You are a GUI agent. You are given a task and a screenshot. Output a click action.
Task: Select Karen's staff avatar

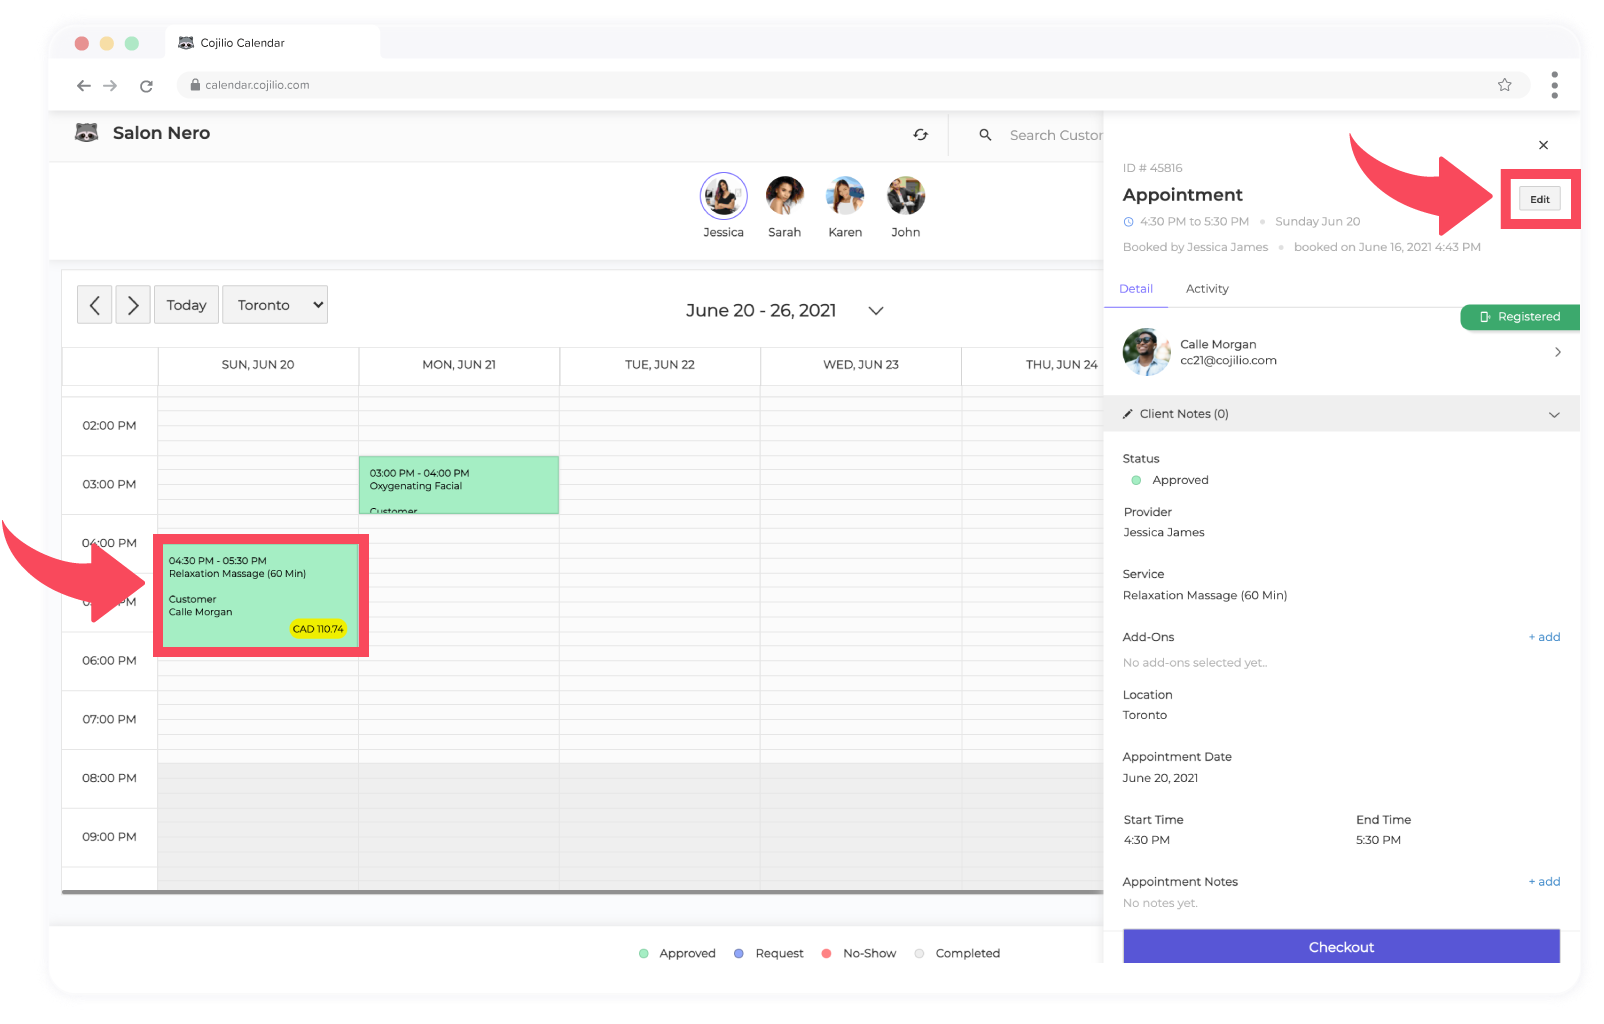(x=845, y=196)
